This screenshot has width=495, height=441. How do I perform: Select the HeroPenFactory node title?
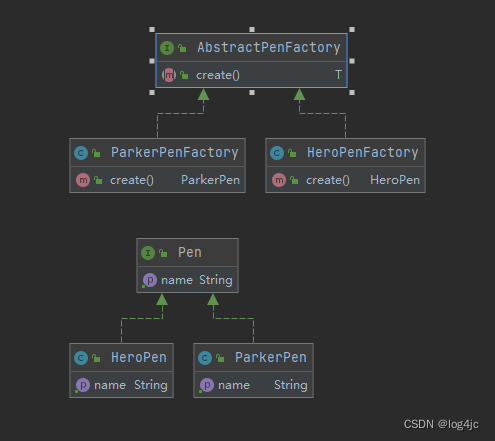pyautogui.click(x=363, y=152)
